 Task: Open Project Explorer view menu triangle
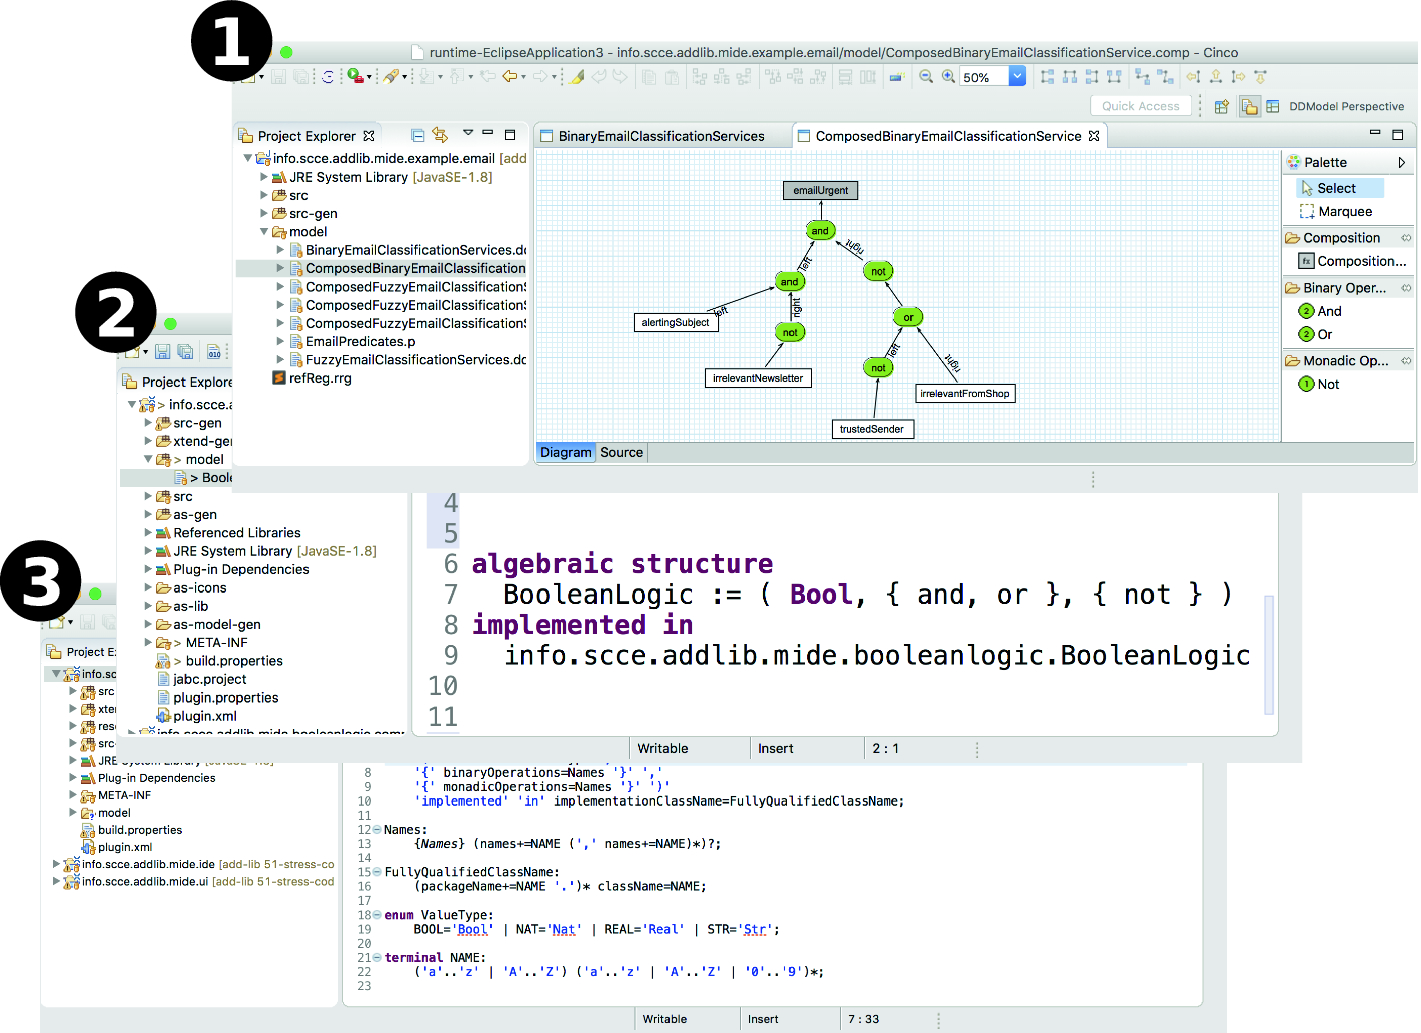(467, 133)
